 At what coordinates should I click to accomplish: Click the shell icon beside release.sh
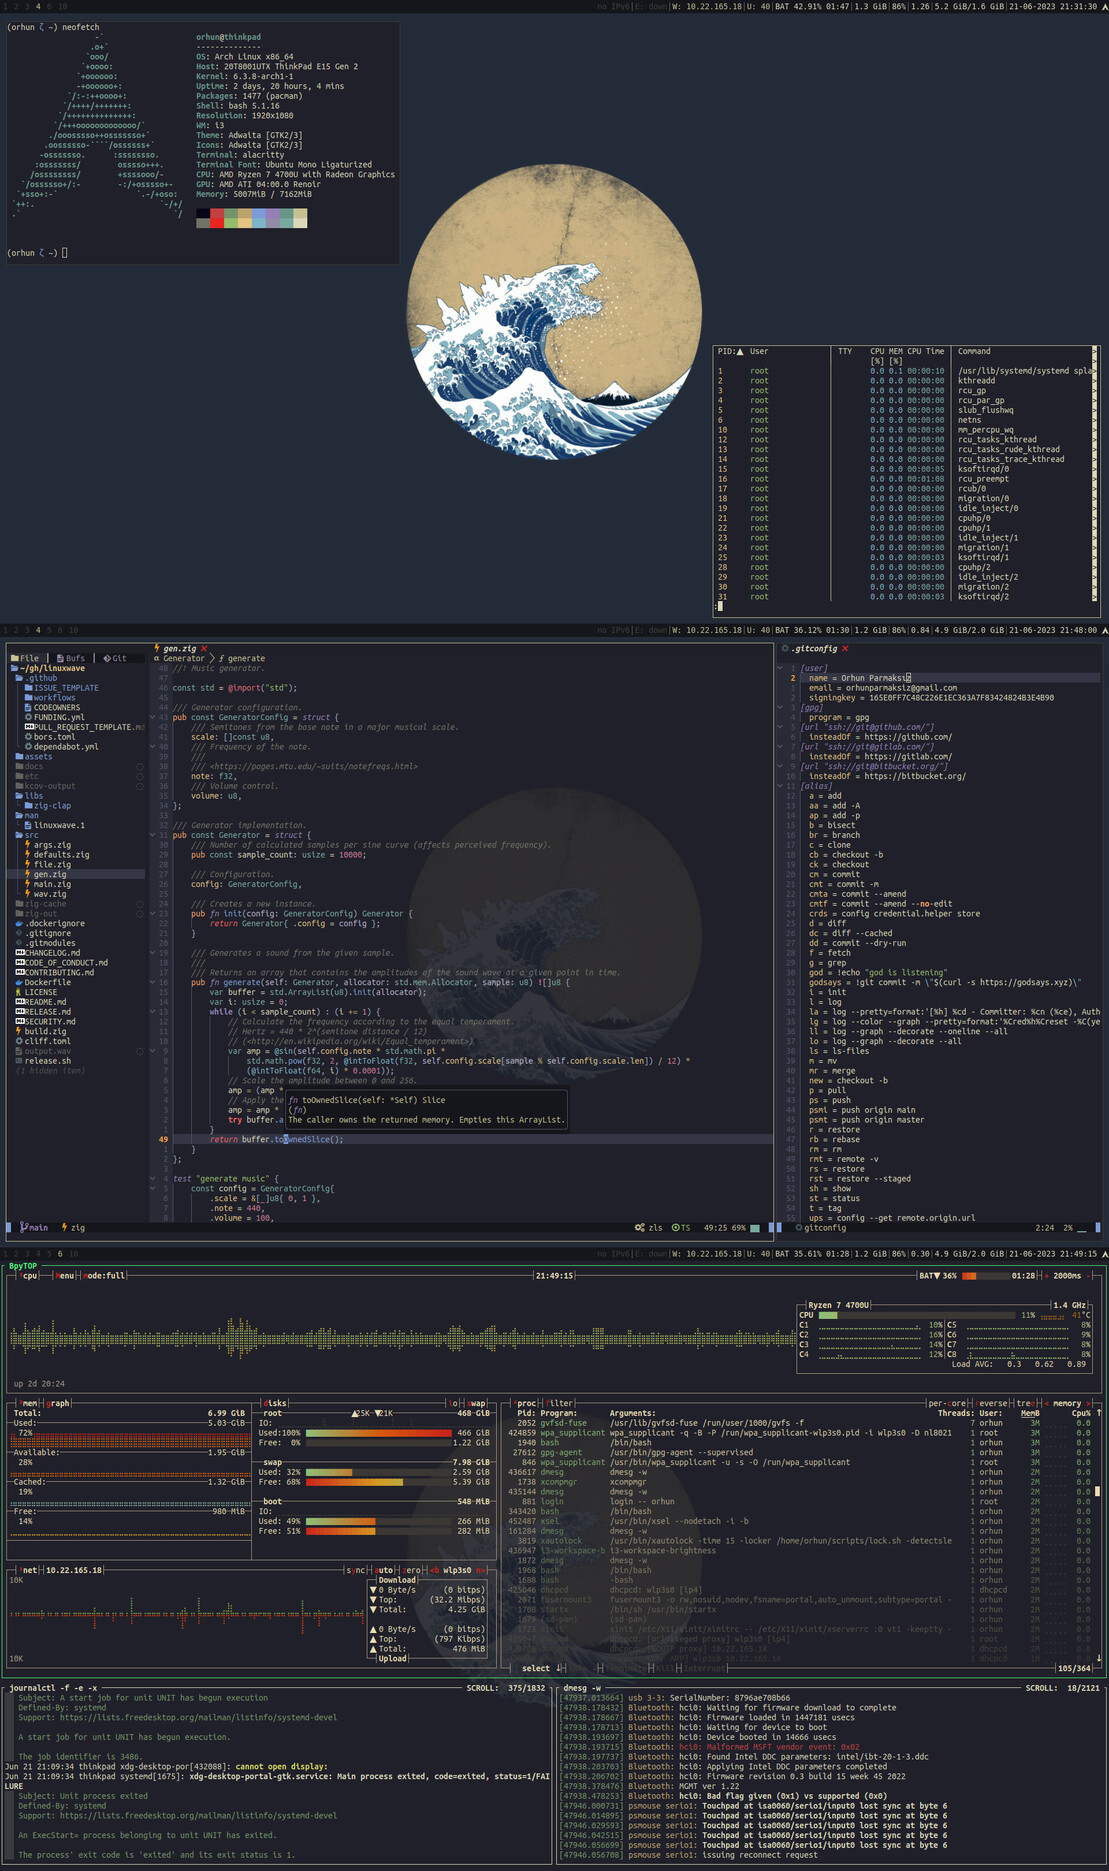[19, 1061]
